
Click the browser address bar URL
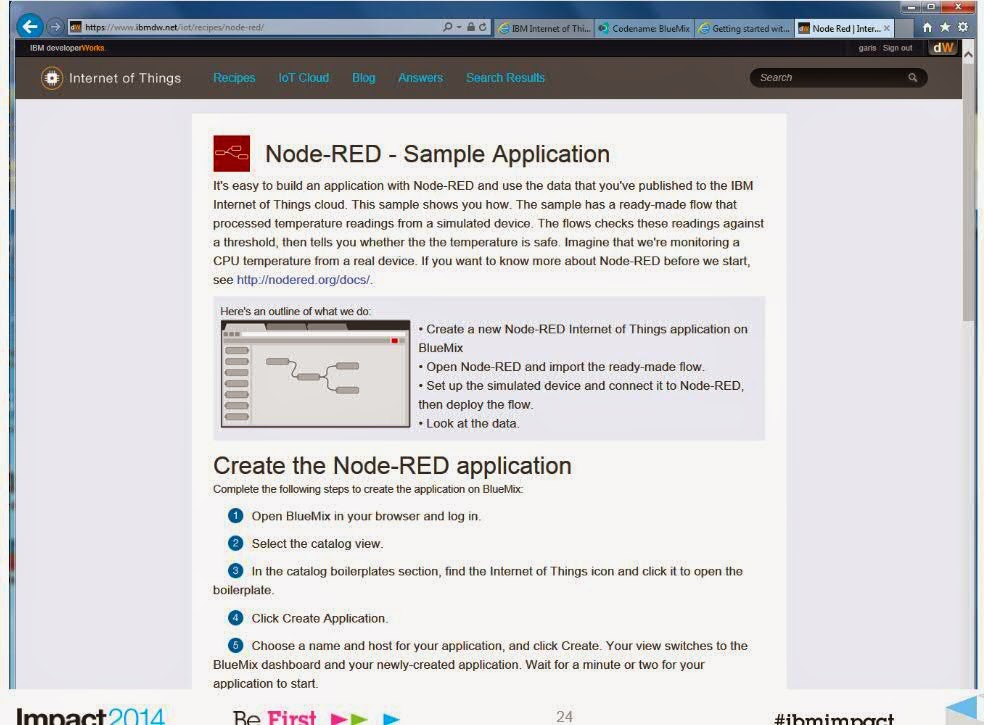(174, 28)
